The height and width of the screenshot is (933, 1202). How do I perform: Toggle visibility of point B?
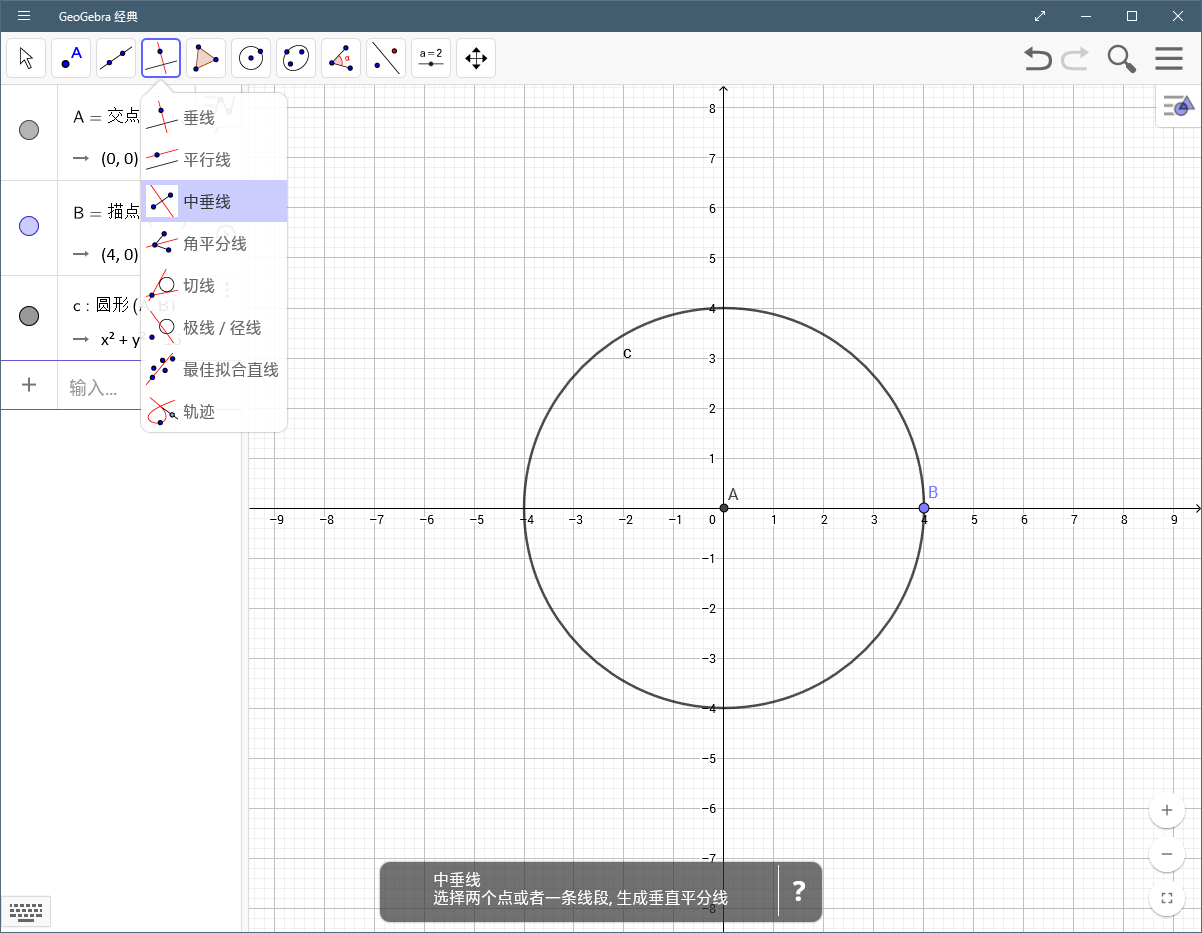click(29, 226)
